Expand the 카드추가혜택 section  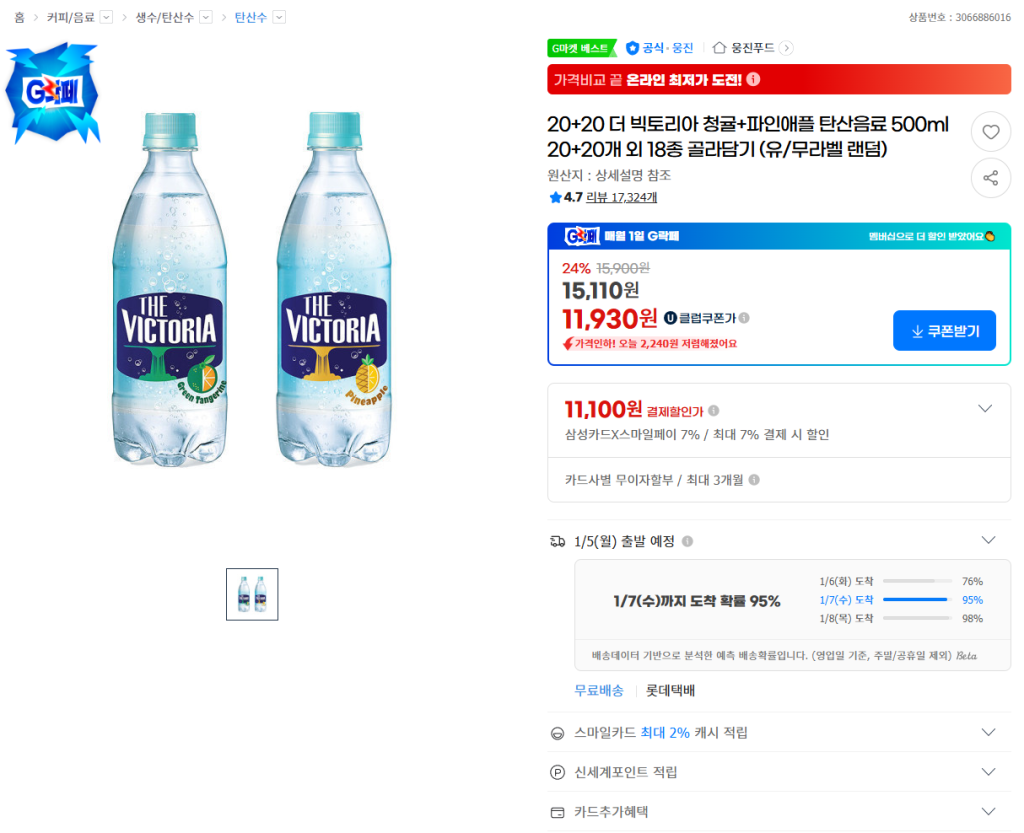[988, 811]
